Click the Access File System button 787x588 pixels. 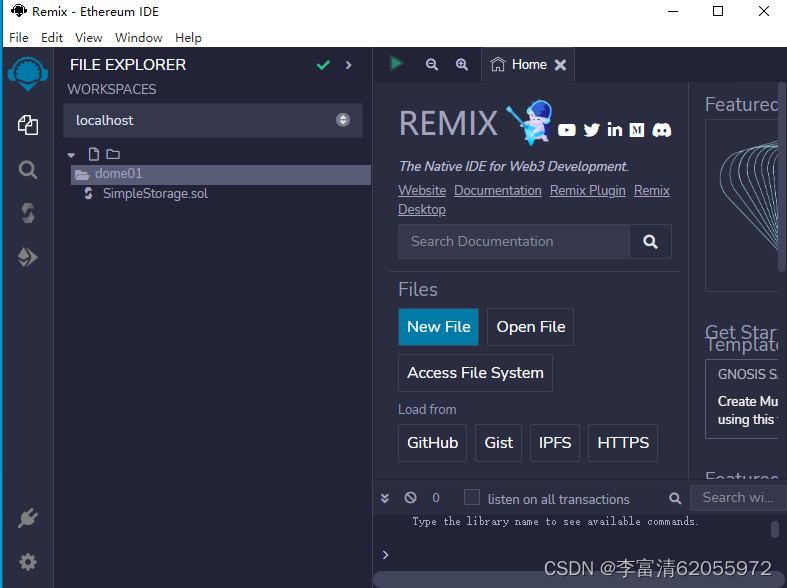(475, 373)
